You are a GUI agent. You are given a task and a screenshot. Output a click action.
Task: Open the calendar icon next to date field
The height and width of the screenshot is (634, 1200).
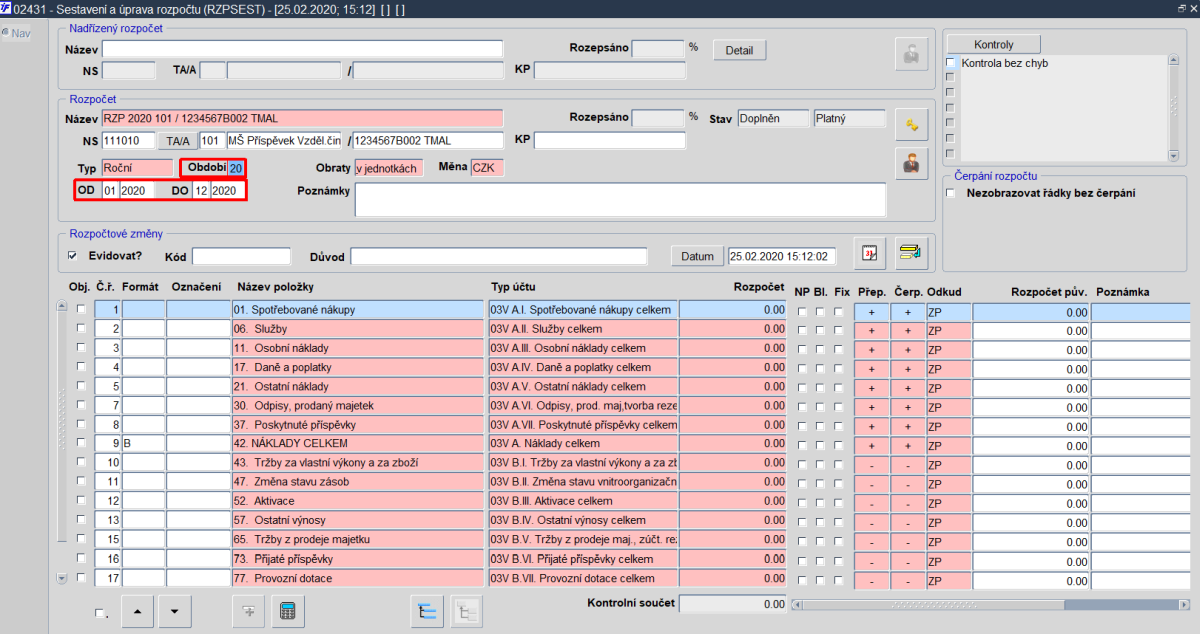point(870,253)
